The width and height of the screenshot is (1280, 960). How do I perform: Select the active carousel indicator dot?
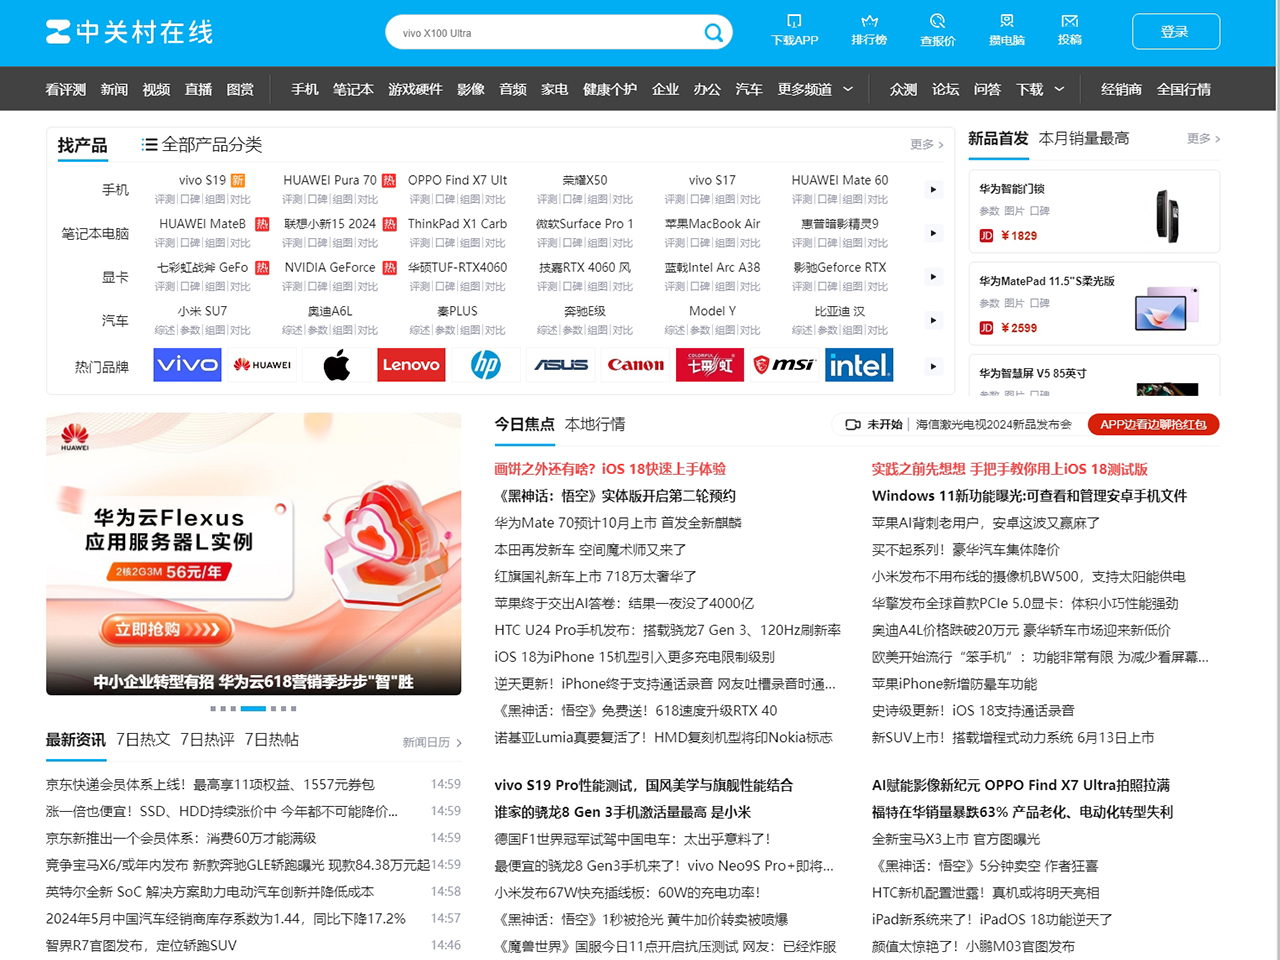click(253, 708)
